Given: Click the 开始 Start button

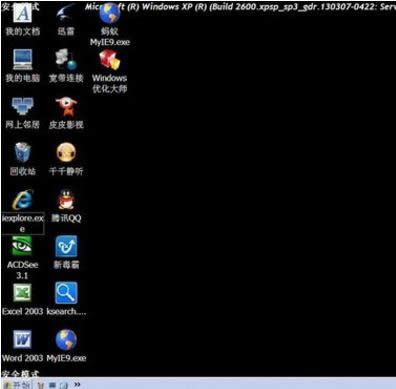Looking at the screenshot, I should tap(17, 385).
